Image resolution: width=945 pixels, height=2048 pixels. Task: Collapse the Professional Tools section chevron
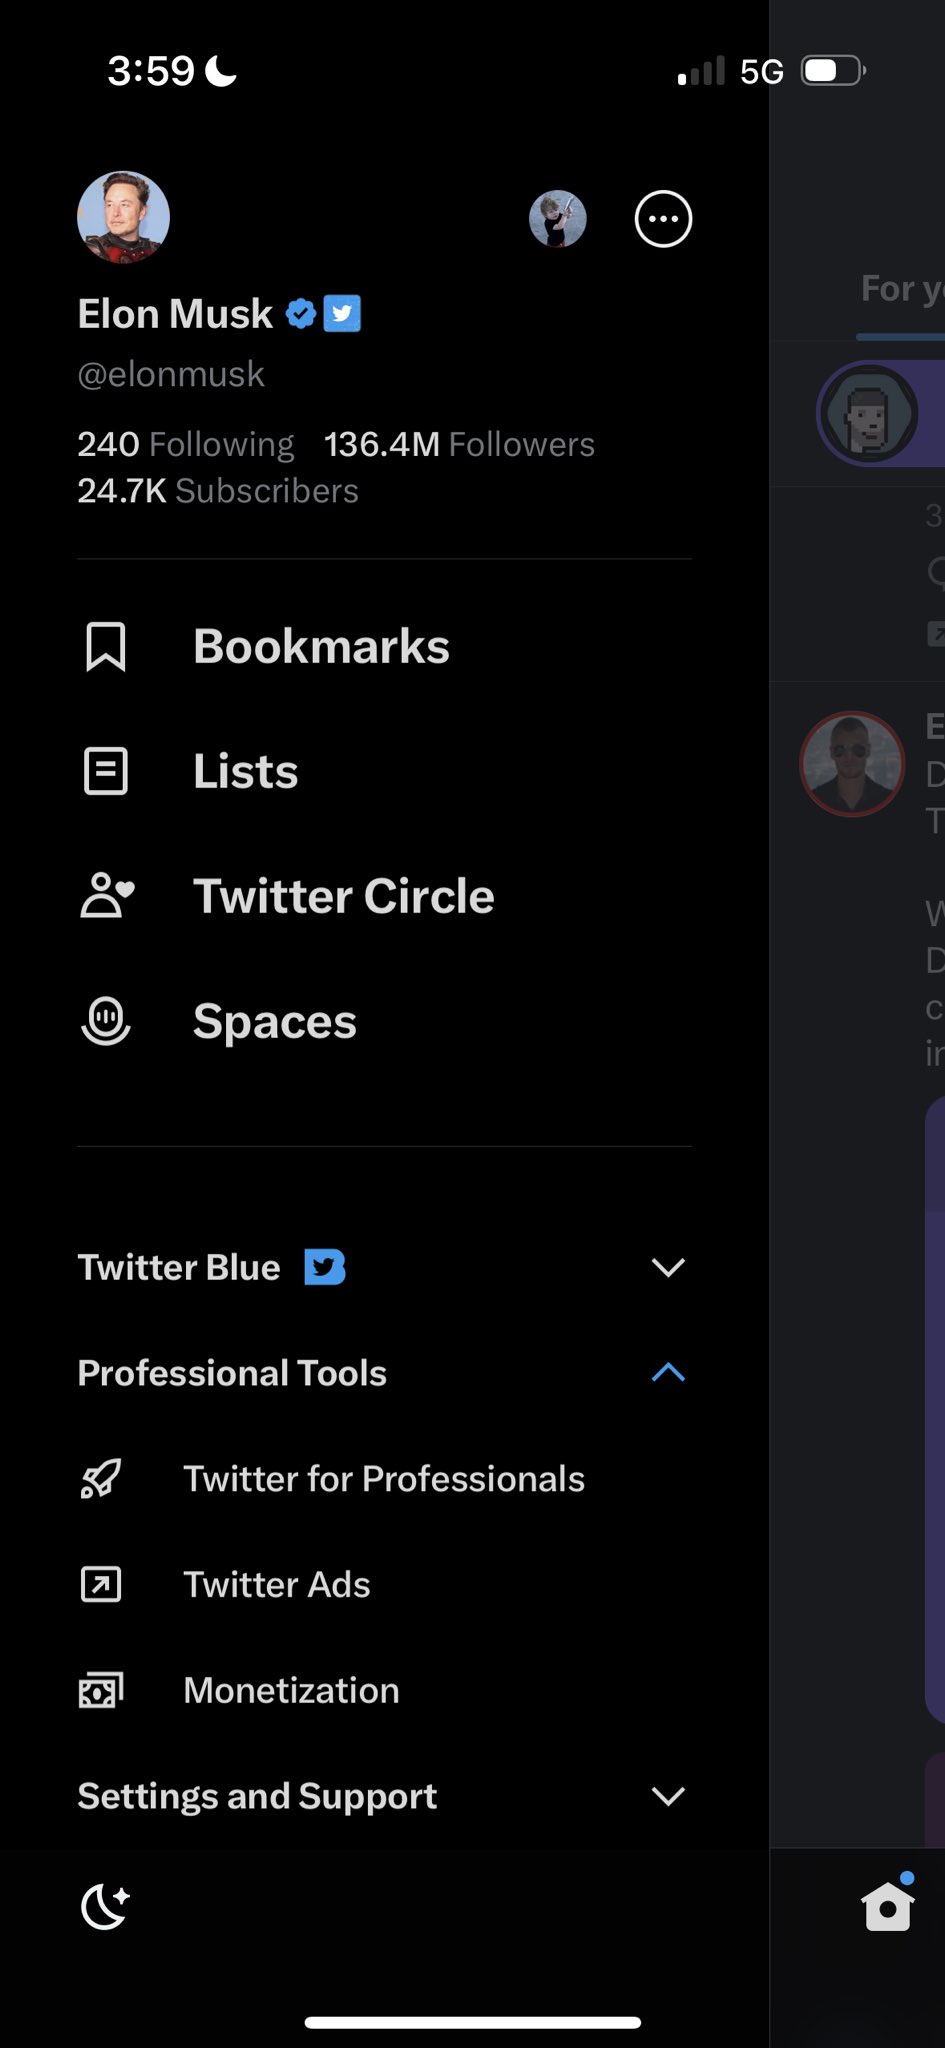pyautogui.click(x=668, y=1373)
